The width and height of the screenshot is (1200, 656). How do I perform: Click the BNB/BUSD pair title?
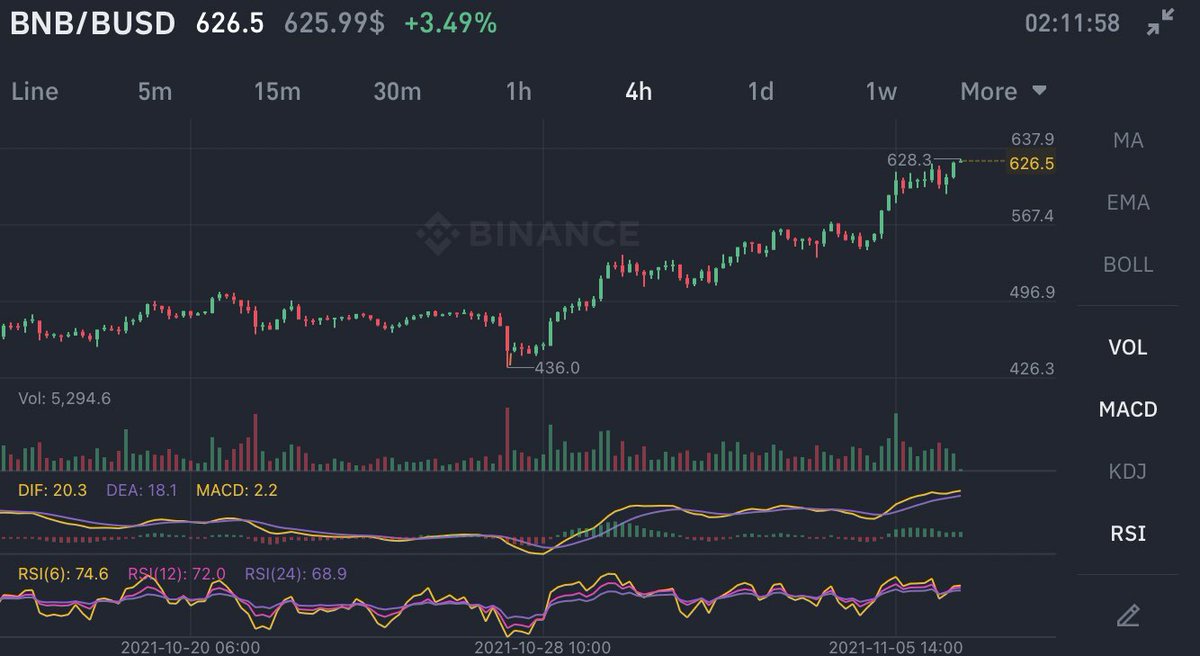tap(93, 23)
